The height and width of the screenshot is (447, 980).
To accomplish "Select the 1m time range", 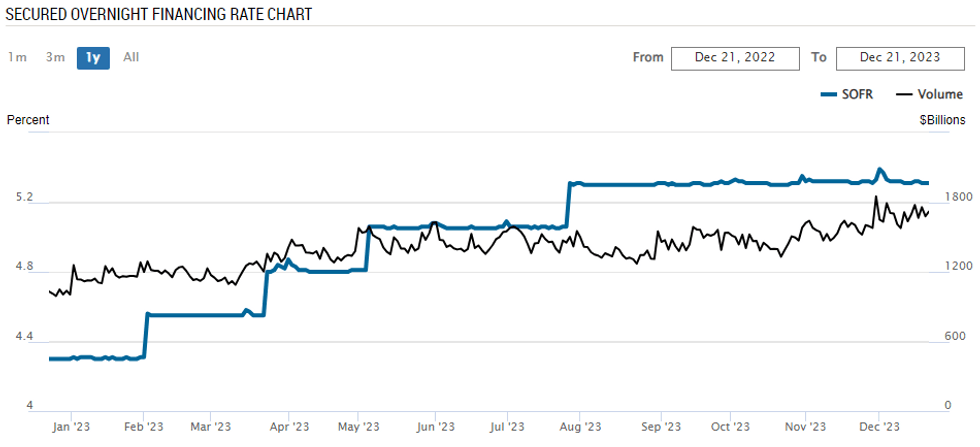I will click(x=17, y=57).
